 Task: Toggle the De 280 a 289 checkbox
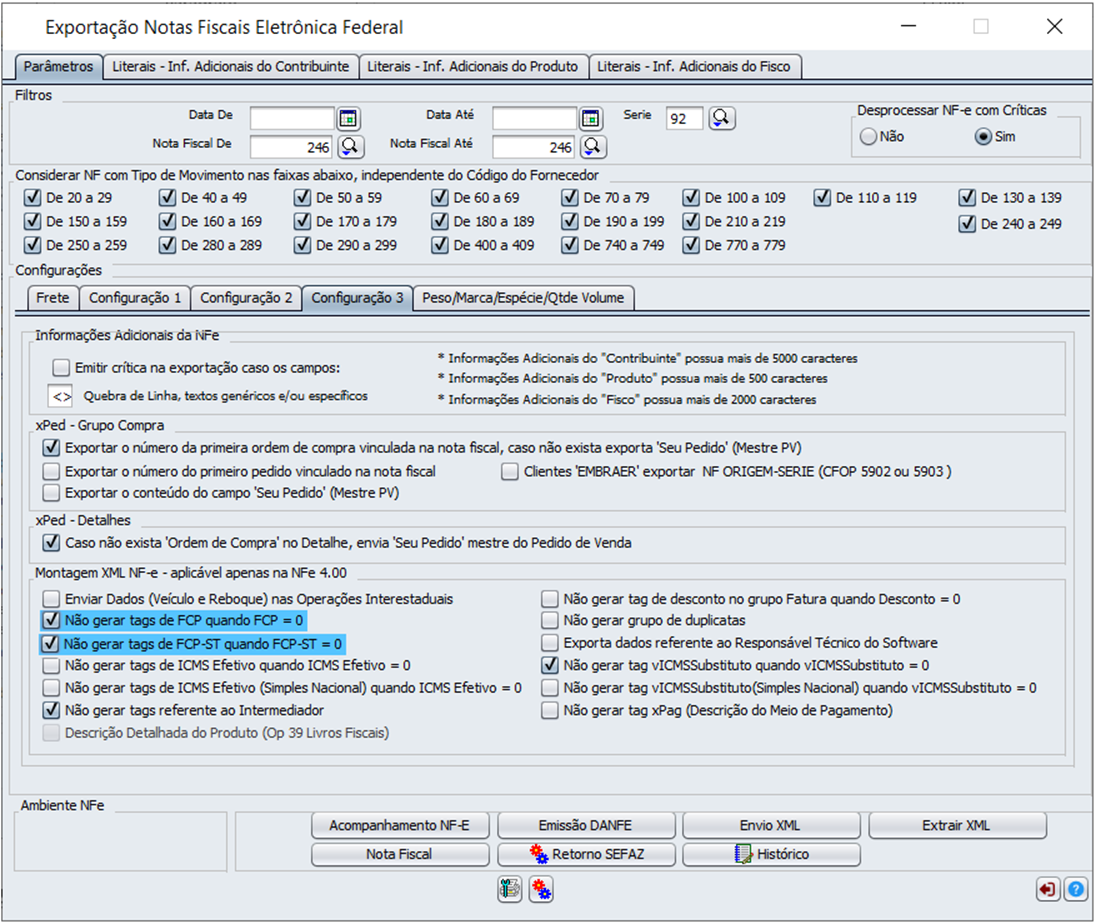tap(167, 245)
